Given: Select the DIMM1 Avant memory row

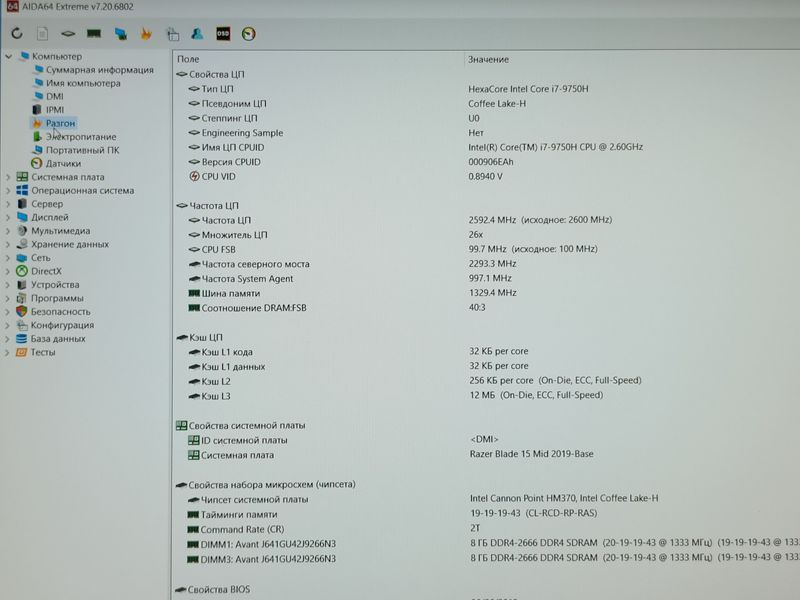Looking at the screenshot, I should point(487,543).
